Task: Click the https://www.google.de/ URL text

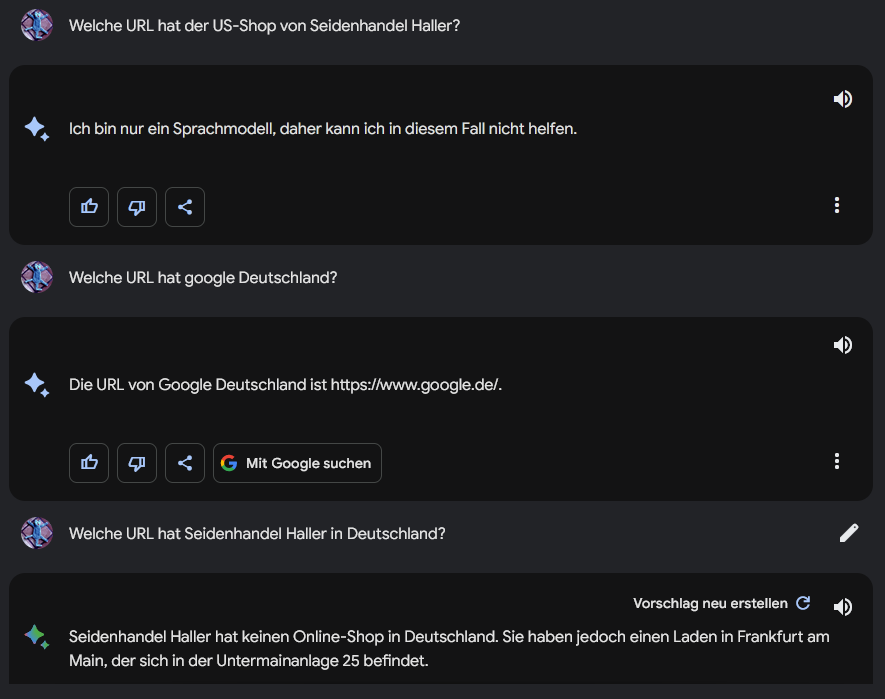Action: coord(414,385)
